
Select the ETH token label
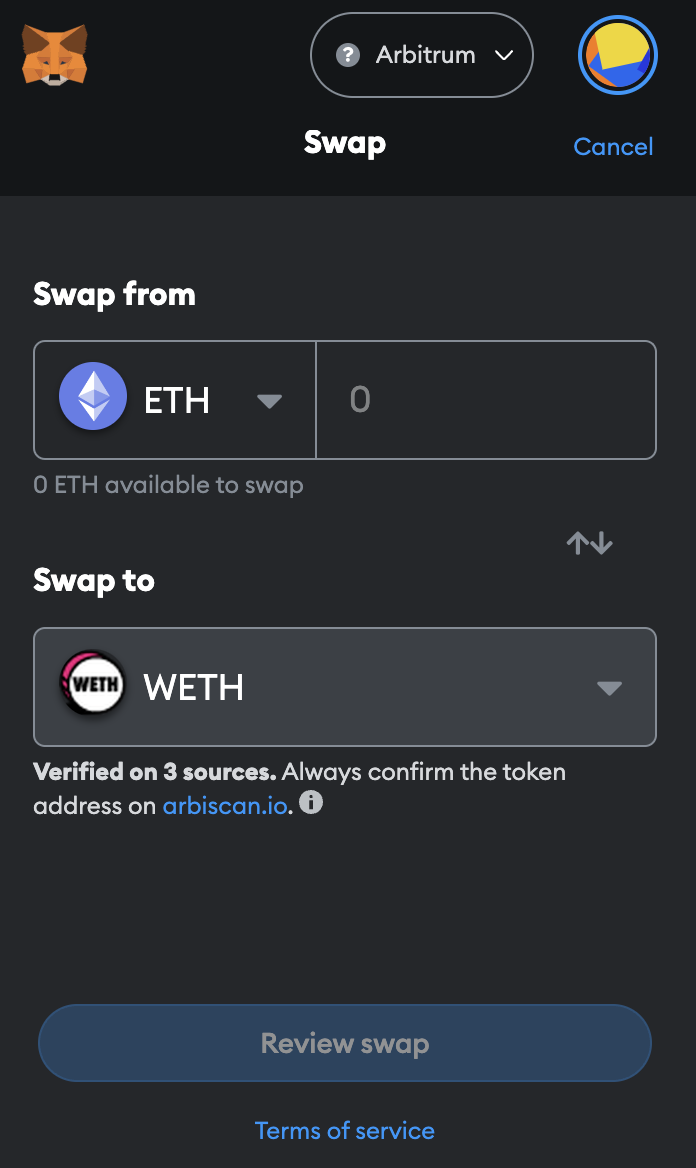click(x=177, y=401)
